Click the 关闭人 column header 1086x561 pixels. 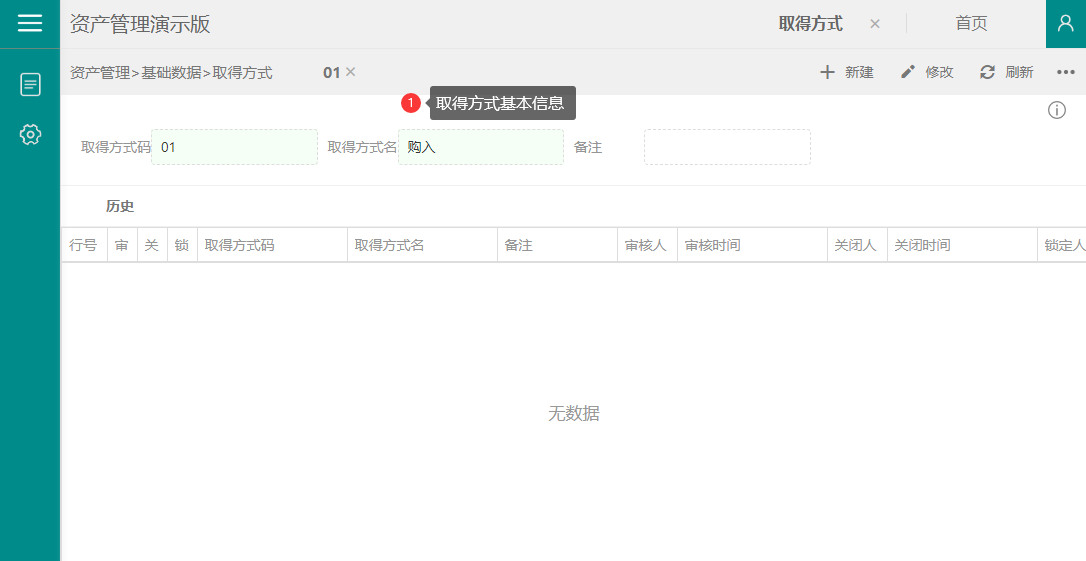[857, 245]
